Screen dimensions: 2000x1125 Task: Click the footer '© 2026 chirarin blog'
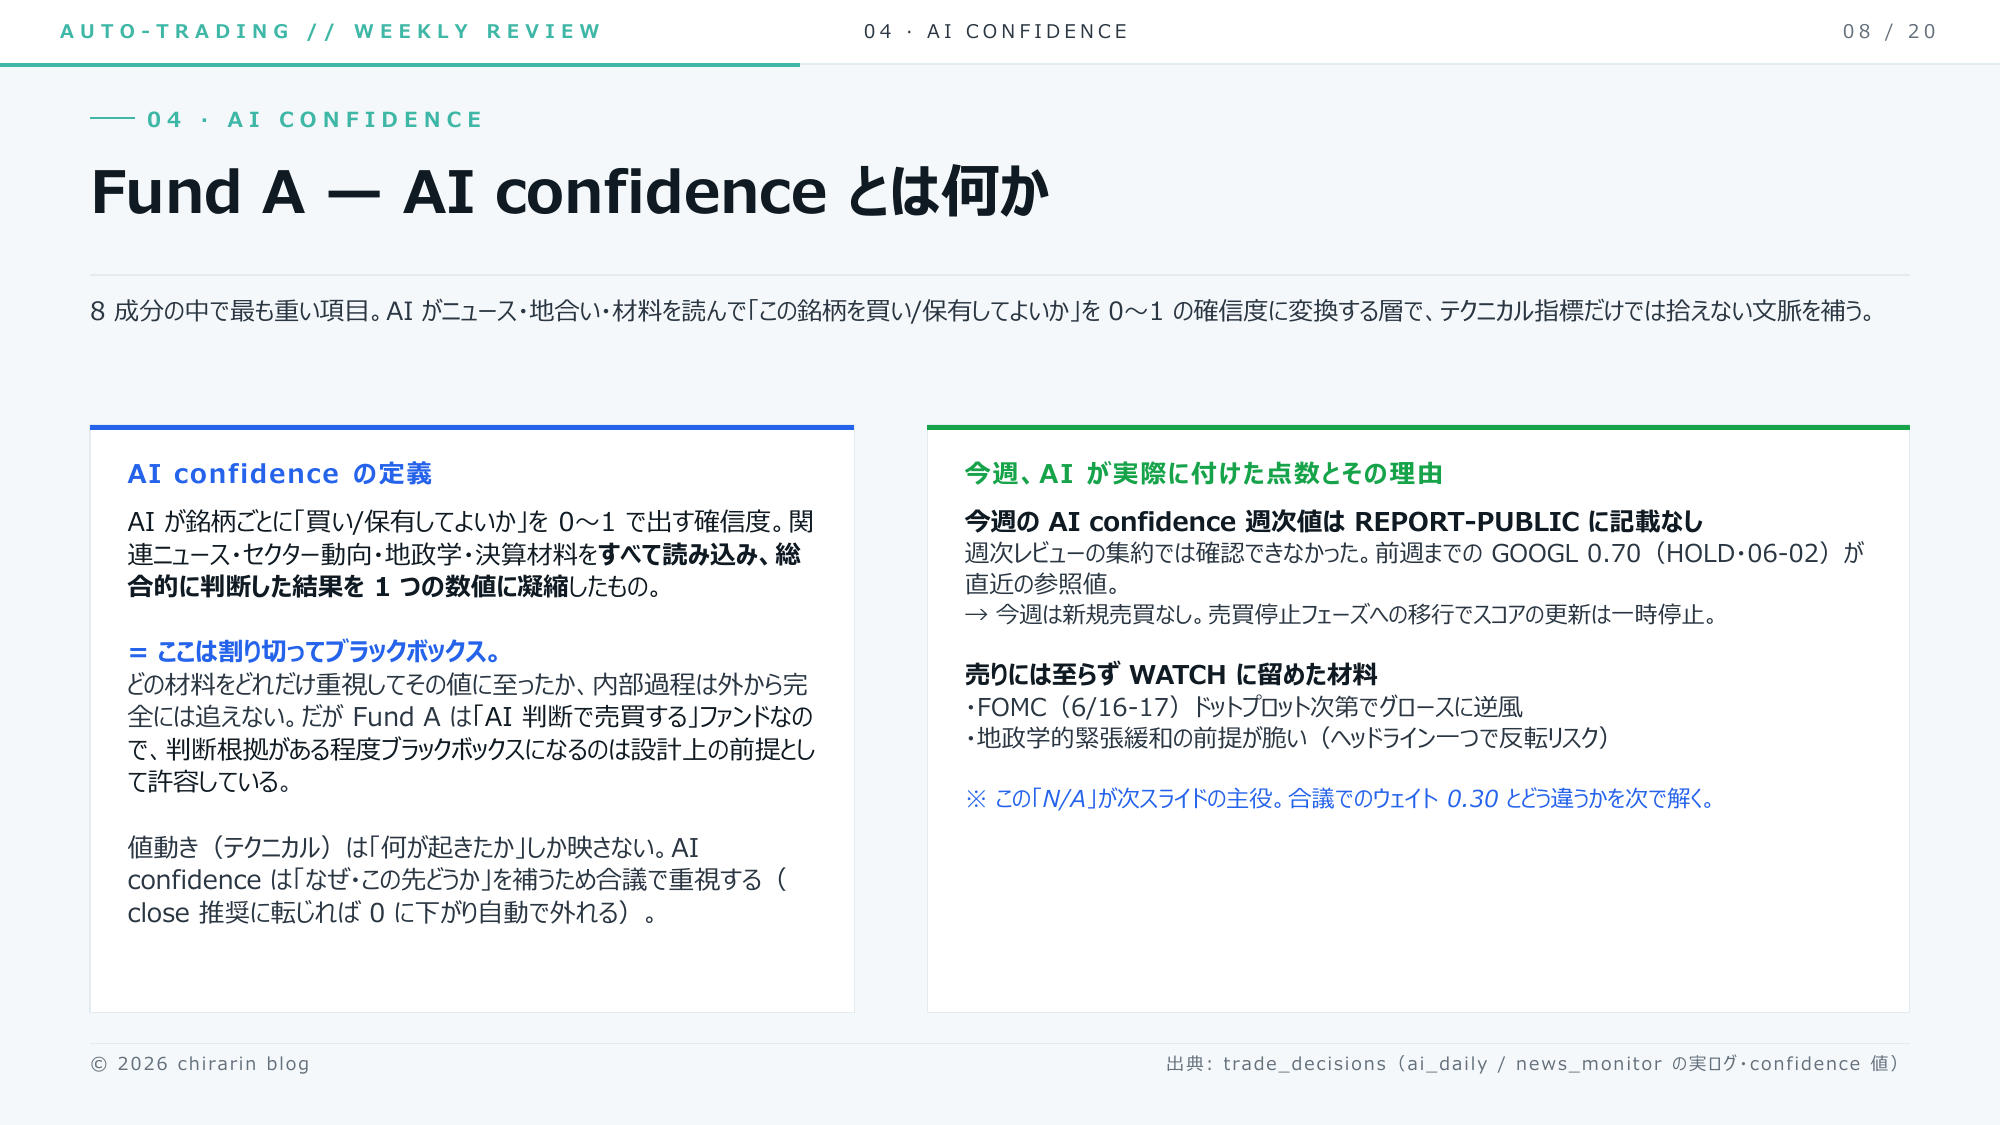click(200, 1064)
